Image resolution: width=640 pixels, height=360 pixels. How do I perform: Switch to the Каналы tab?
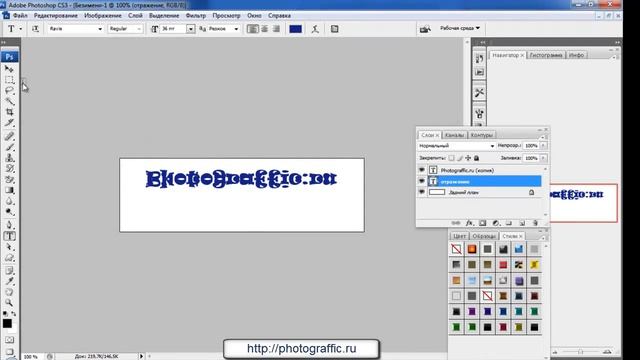click(x=454, y=135)
